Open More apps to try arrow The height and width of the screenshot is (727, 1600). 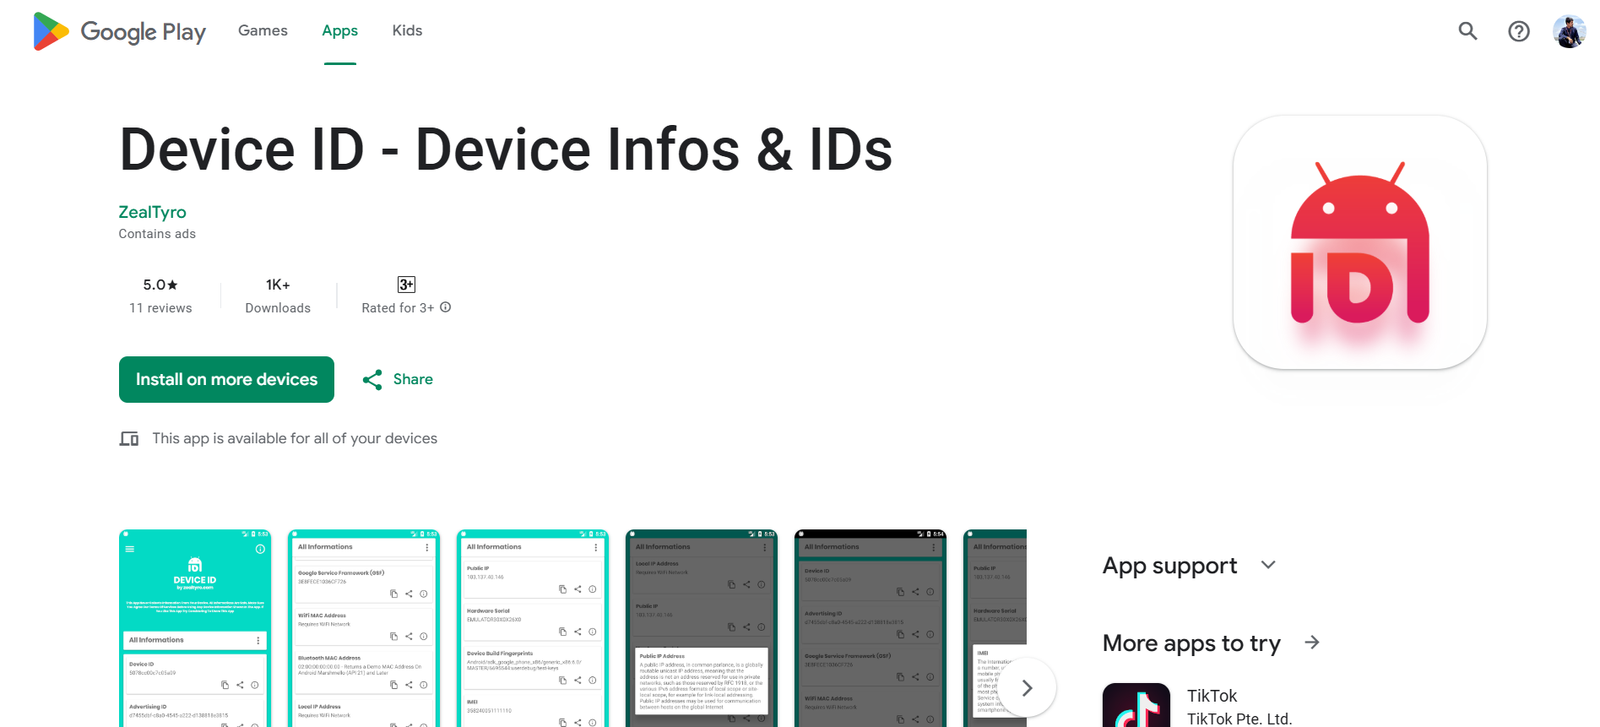tap(1312, 643)
